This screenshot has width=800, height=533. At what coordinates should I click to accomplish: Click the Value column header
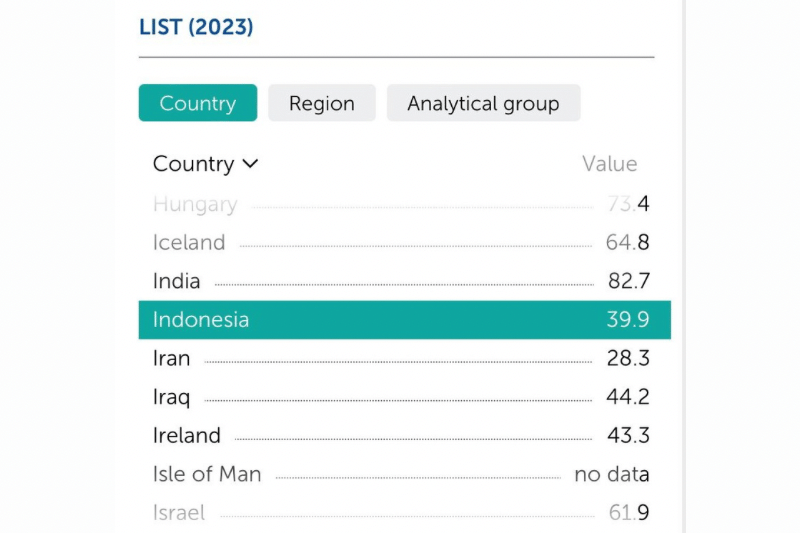609,164
